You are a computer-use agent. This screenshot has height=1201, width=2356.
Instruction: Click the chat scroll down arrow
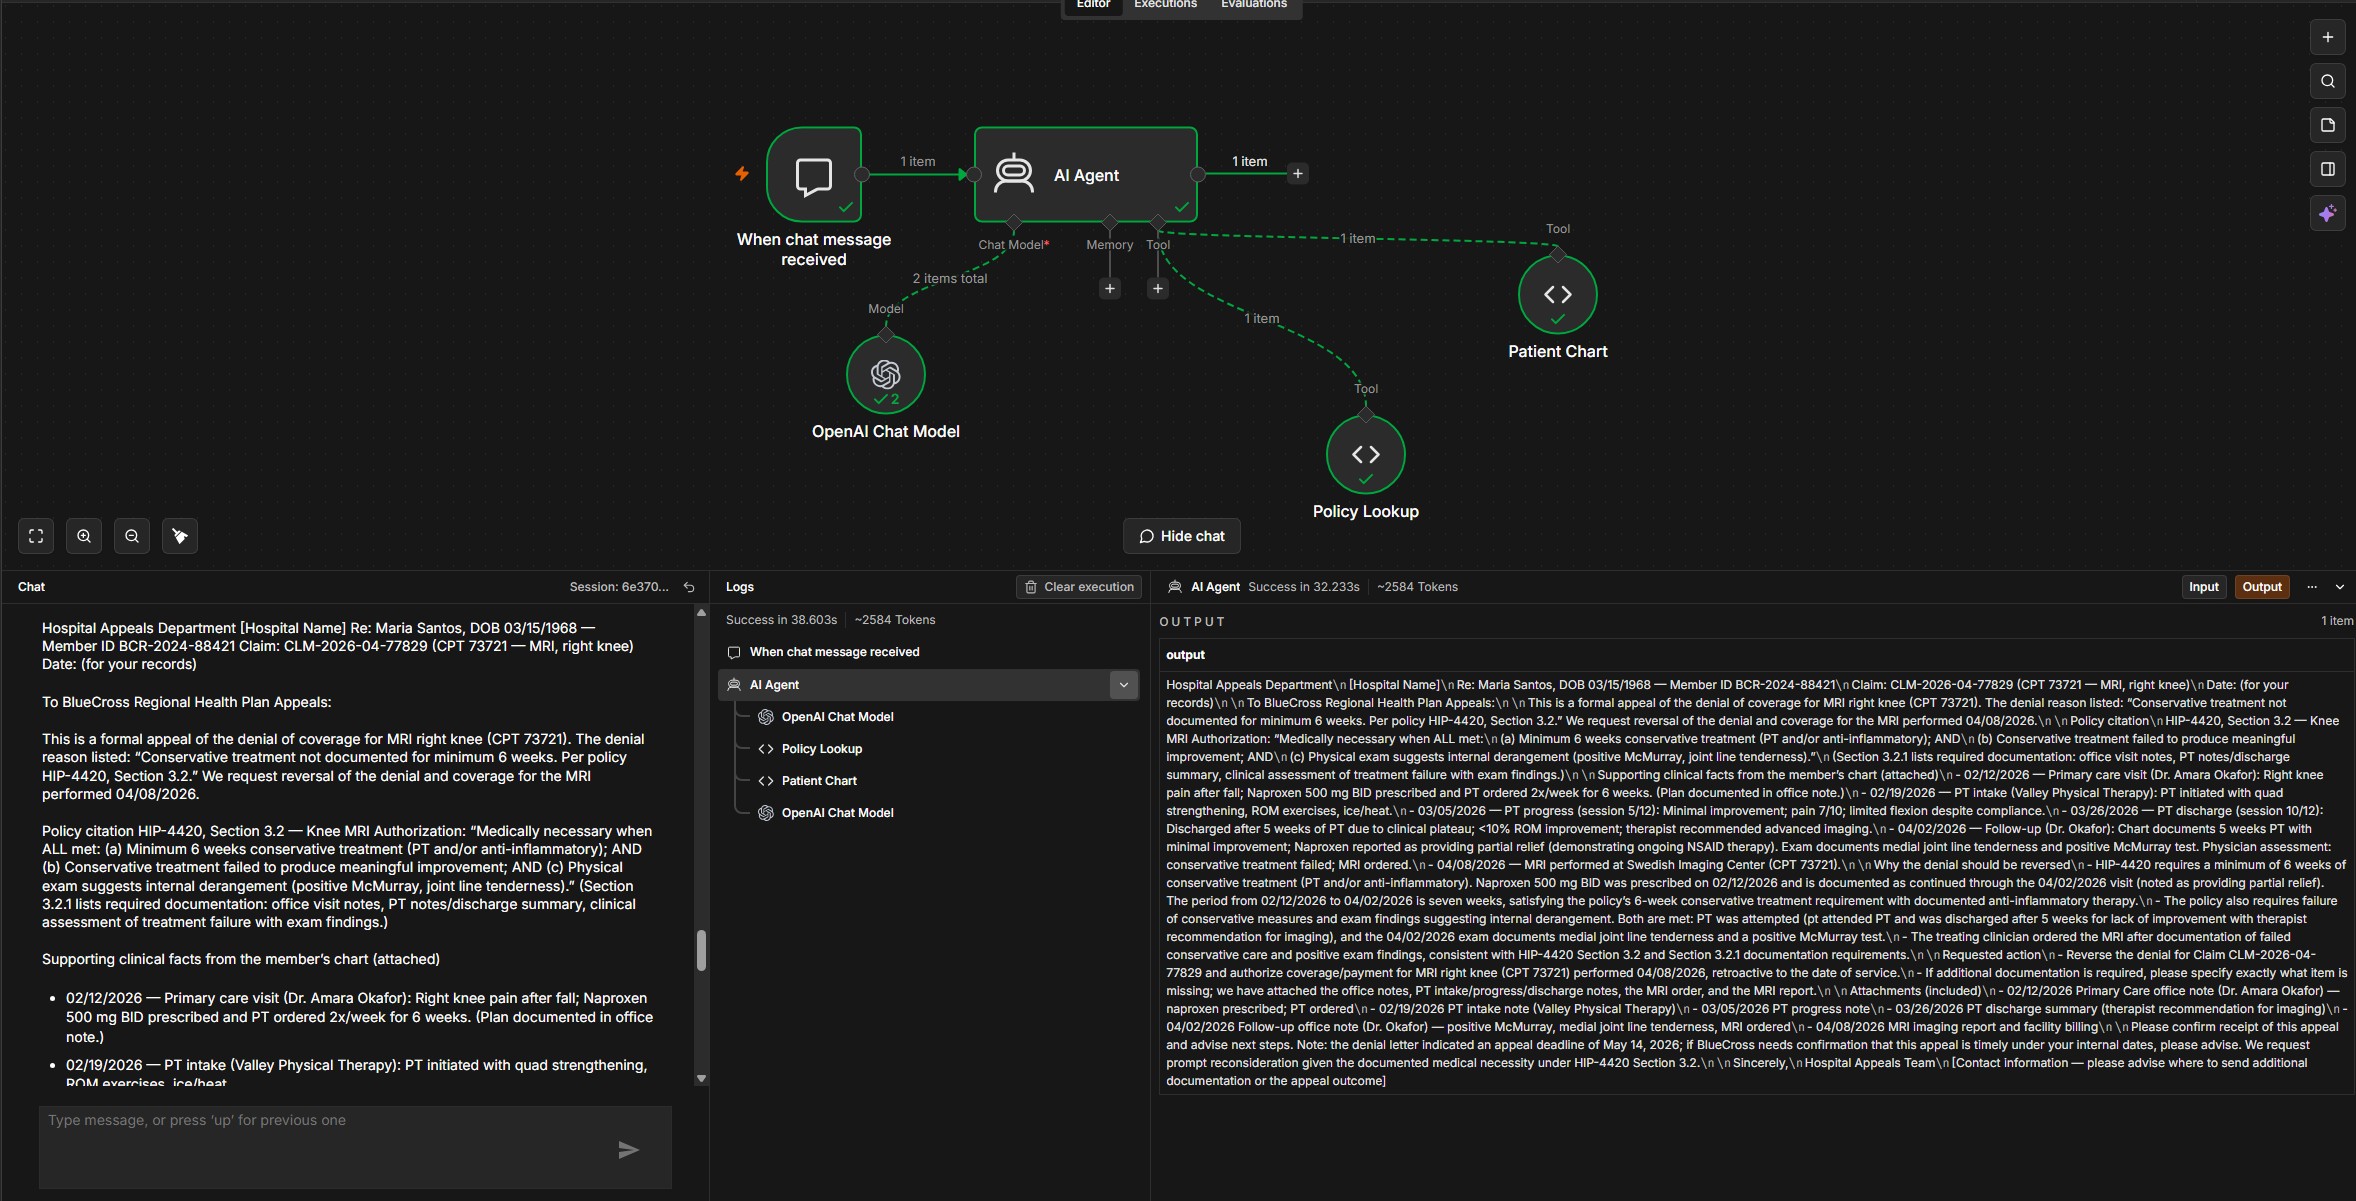pyautogui.click(x=701, y=1078)
